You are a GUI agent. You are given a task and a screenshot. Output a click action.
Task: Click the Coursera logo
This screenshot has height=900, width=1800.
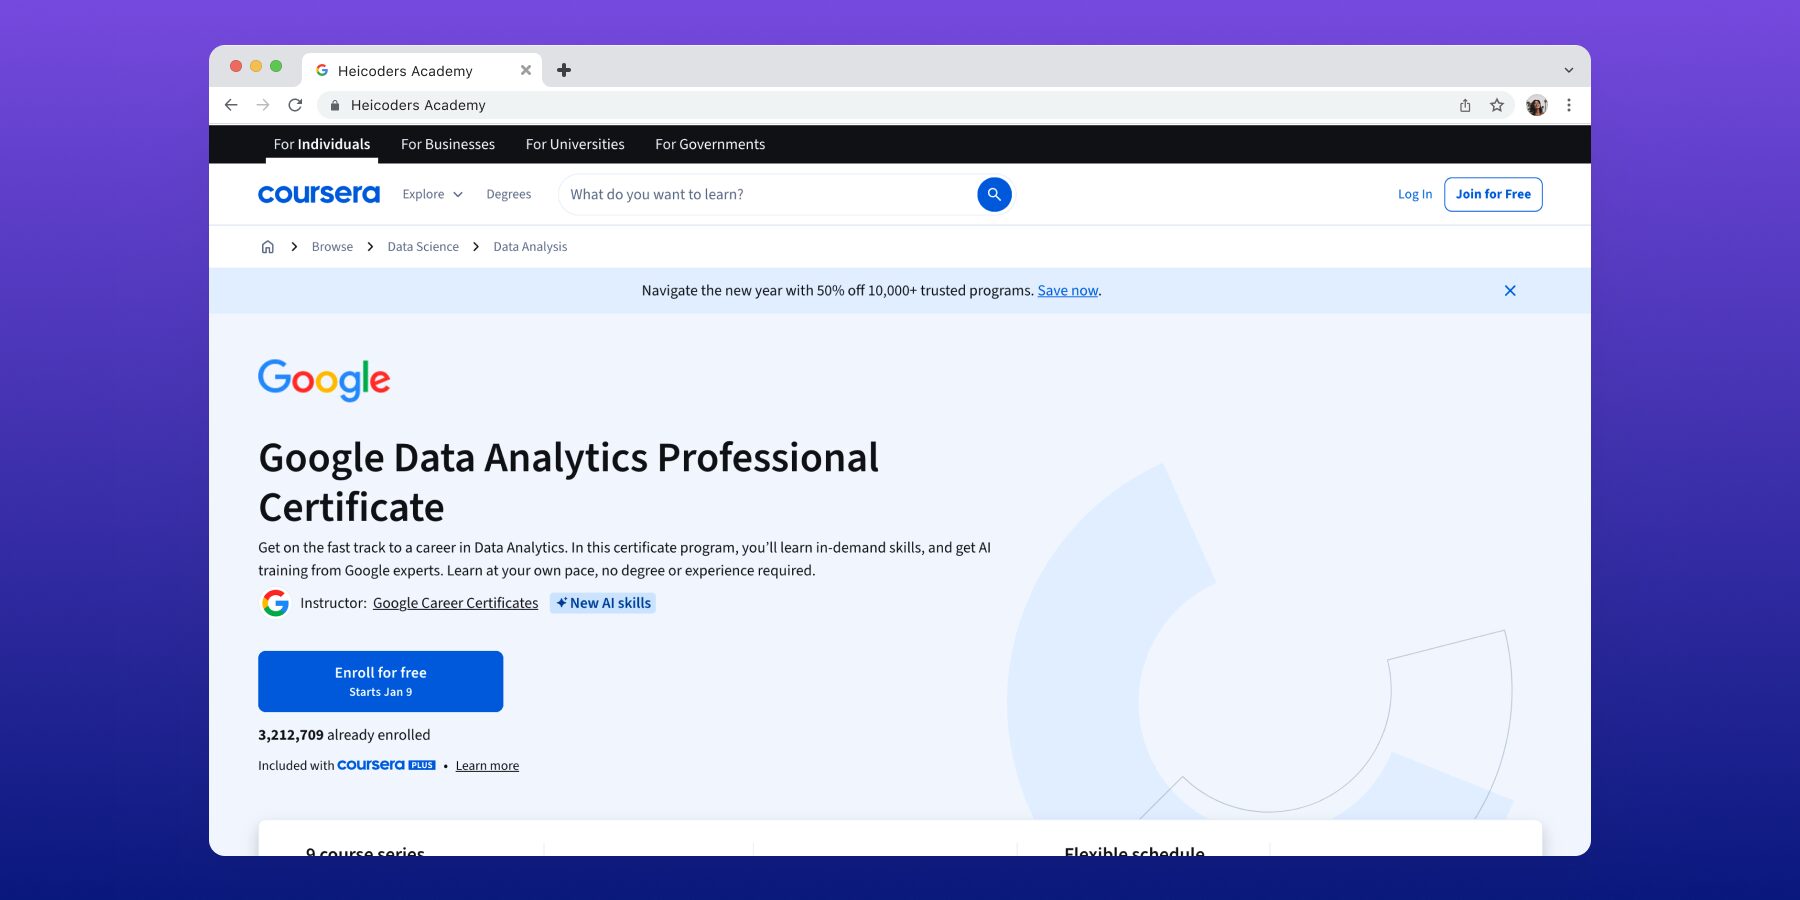tap(318, 194)
